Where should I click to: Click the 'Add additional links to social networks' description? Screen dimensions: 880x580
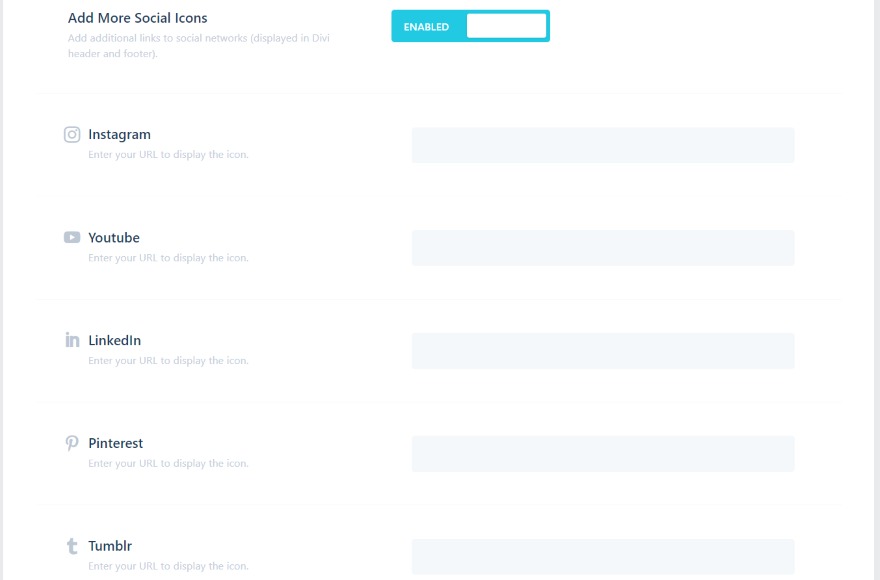click(199, 46)
